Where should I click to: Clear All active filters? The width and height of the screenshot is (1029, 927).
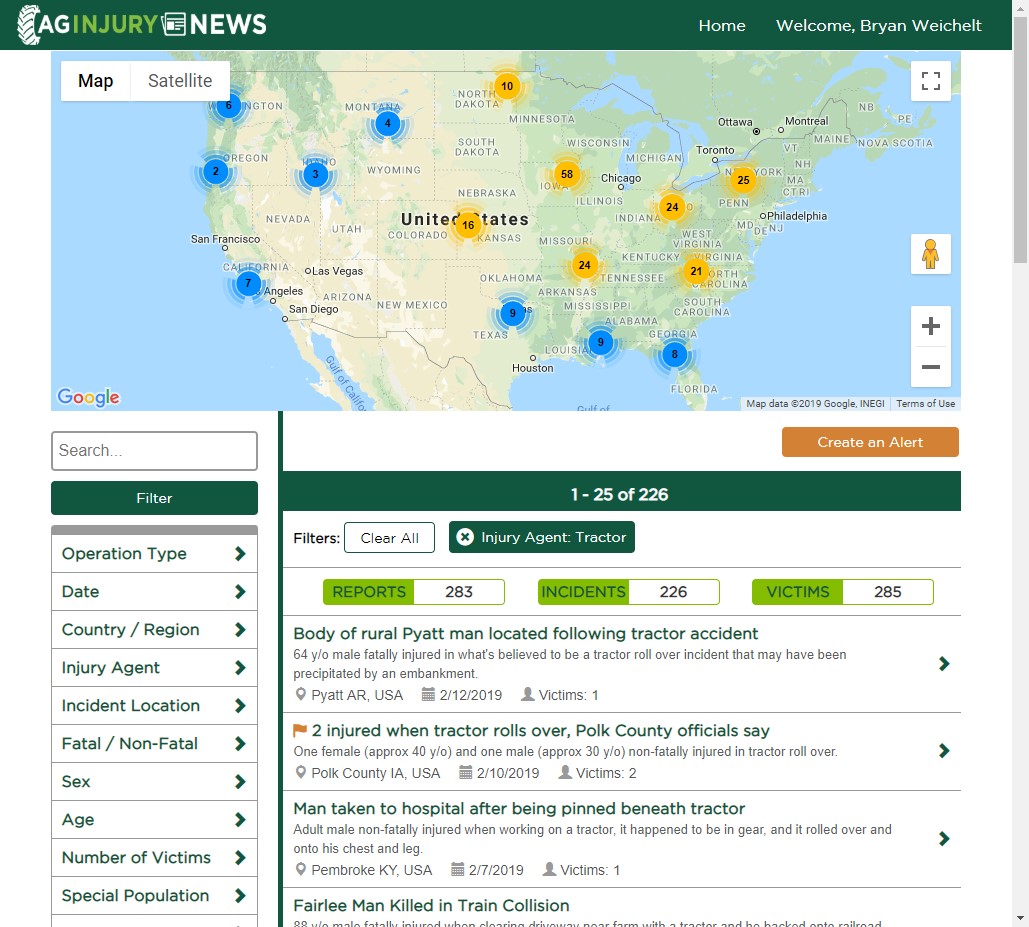tap(389, 537)
